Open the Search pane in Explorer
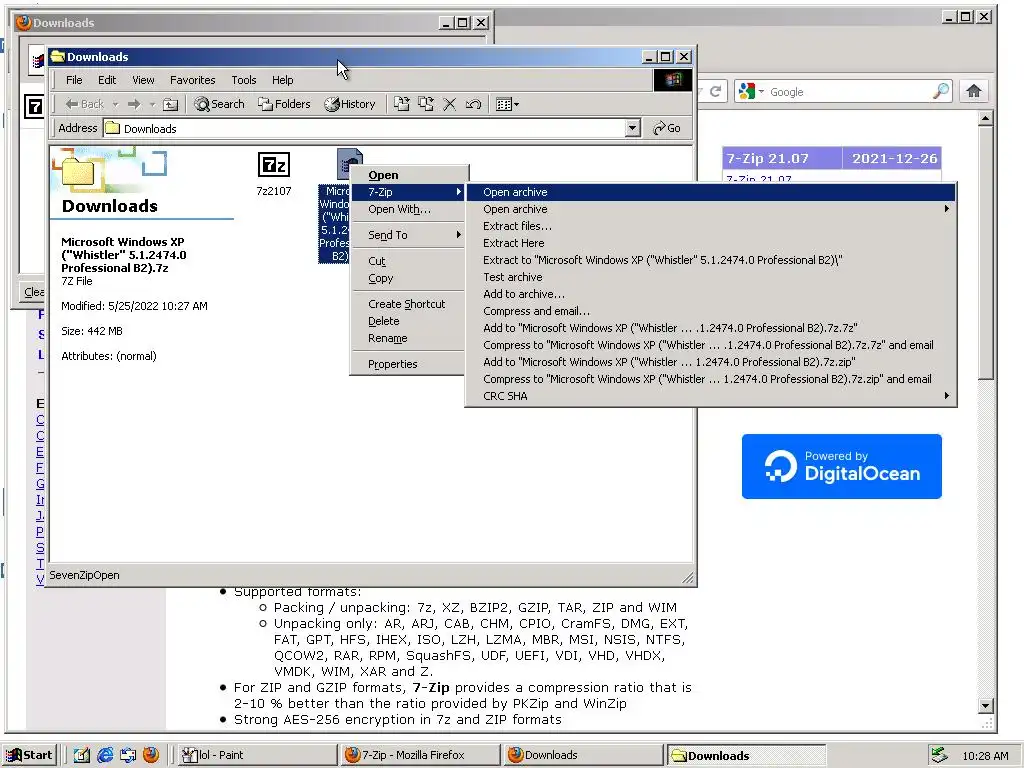1024x768 pixels. [219, 104]
